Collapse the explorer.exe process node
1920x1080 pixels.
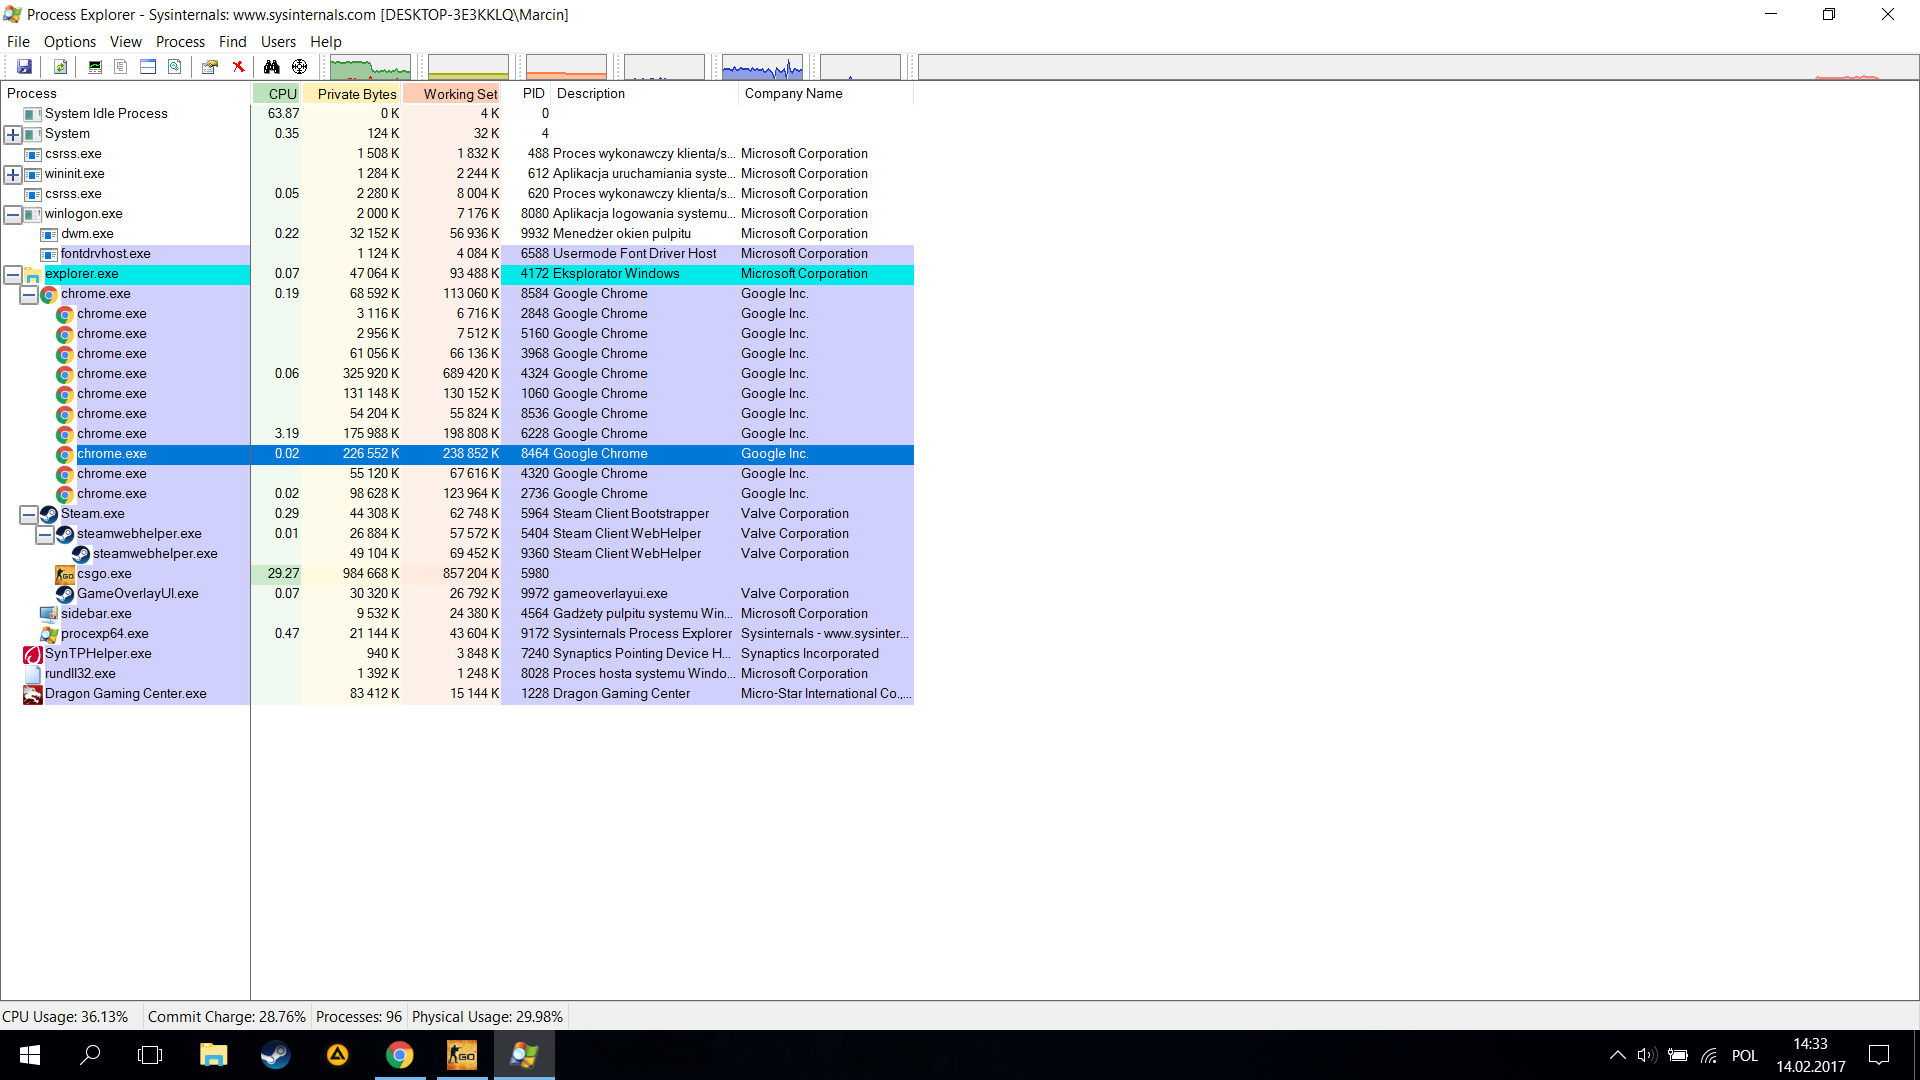(x=13, y=274)
